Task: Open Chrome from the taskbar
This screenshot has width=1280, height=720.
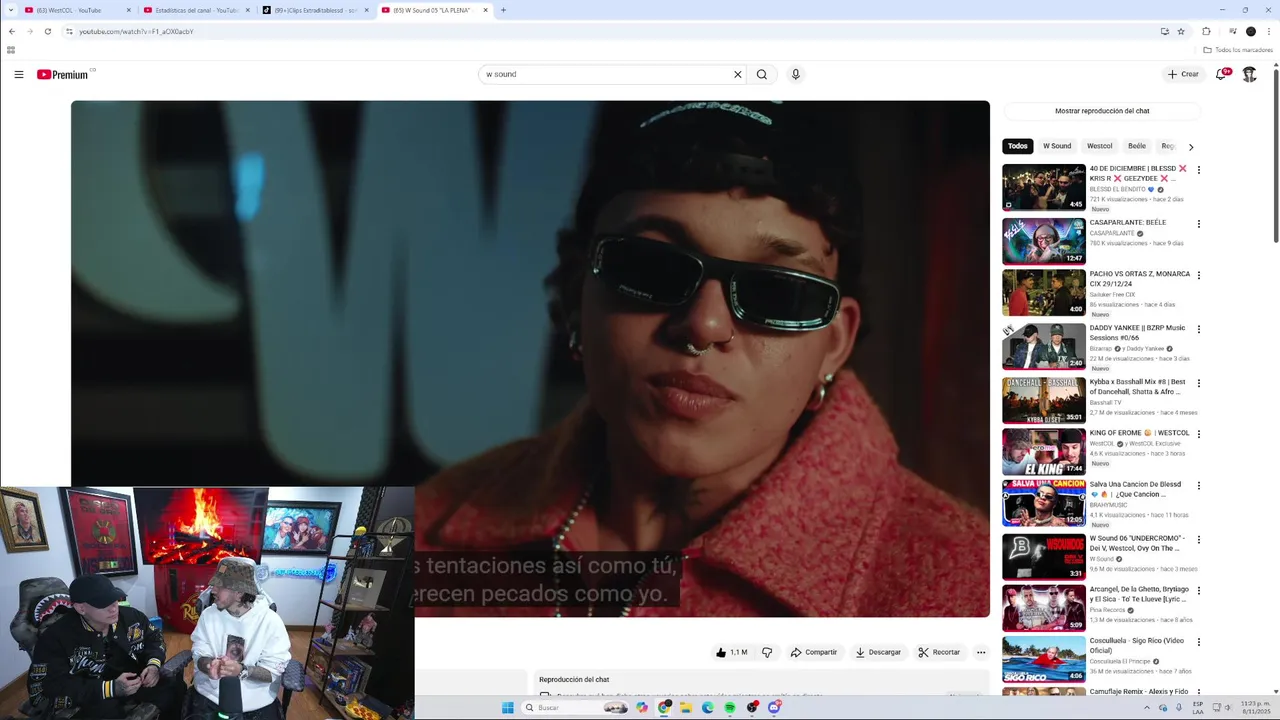Action: point(664,707)
